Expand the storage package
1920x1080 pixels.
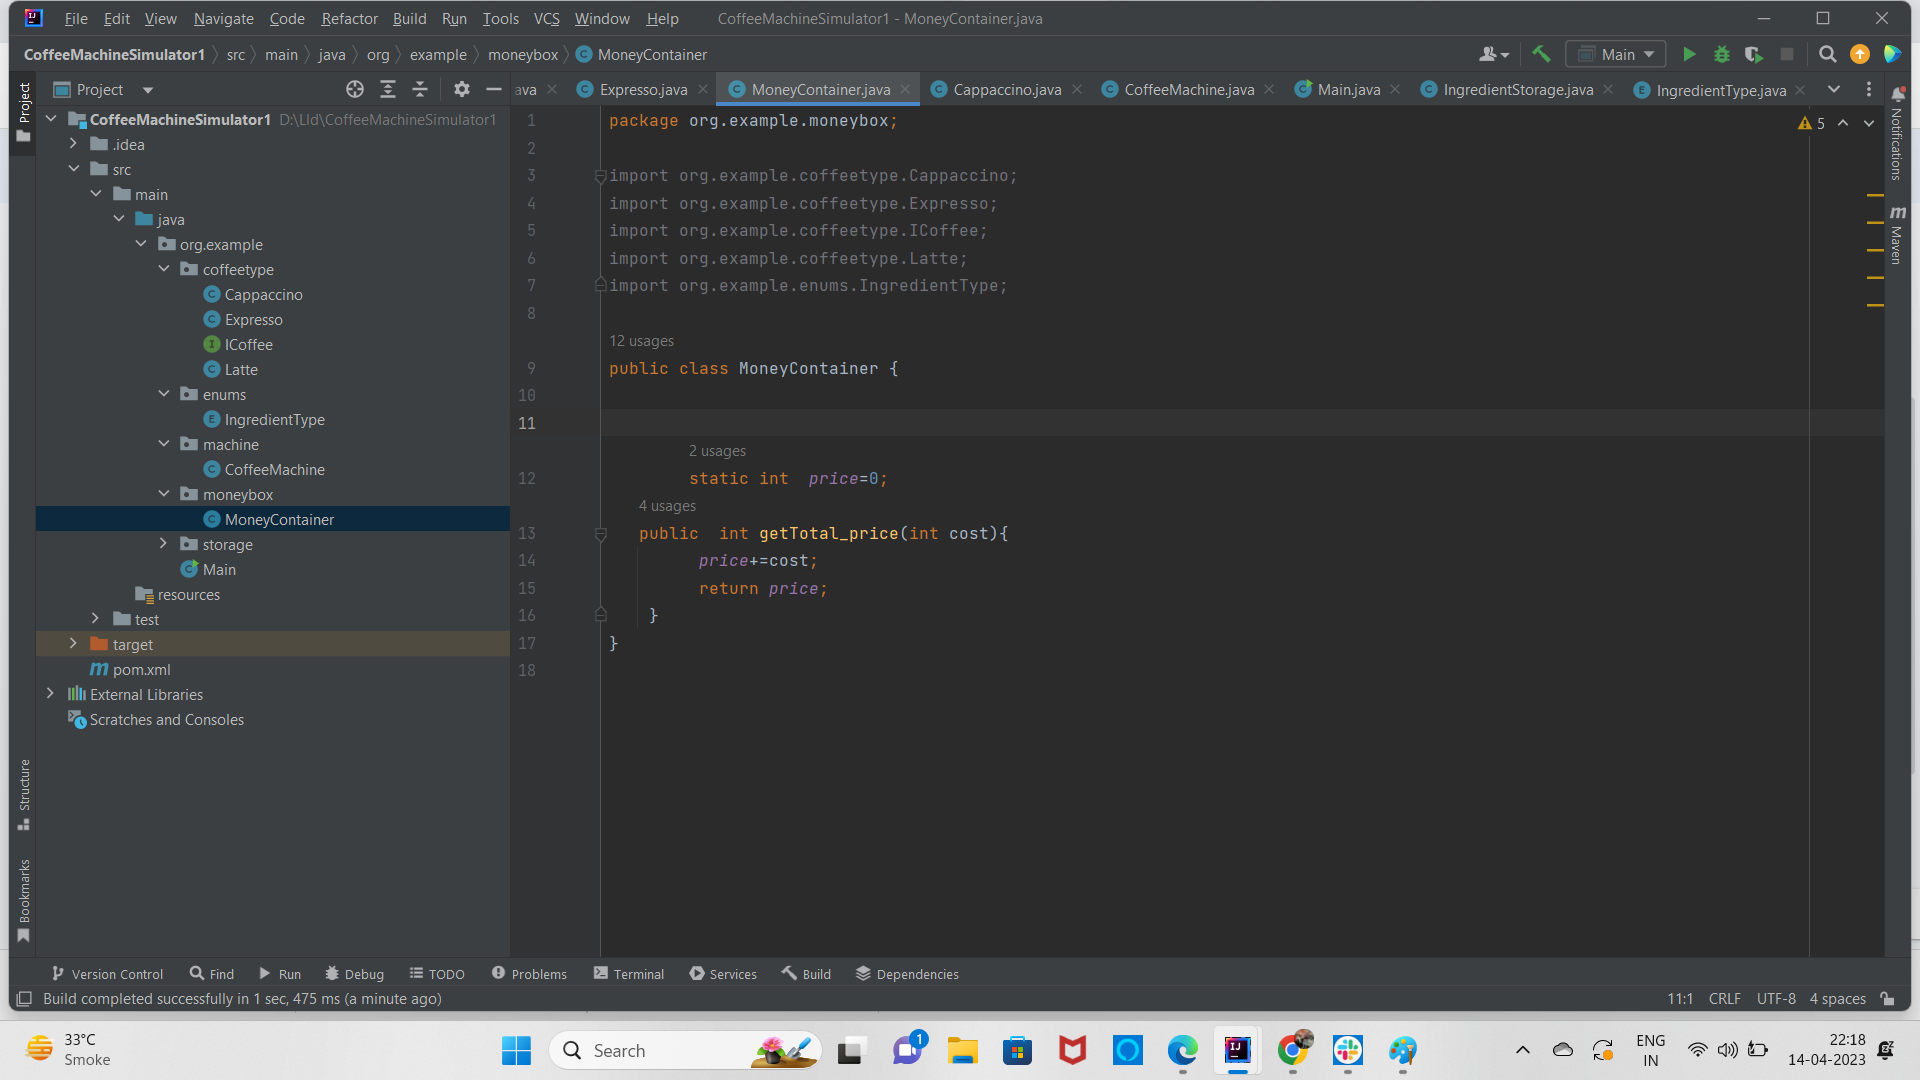(164, 544)
